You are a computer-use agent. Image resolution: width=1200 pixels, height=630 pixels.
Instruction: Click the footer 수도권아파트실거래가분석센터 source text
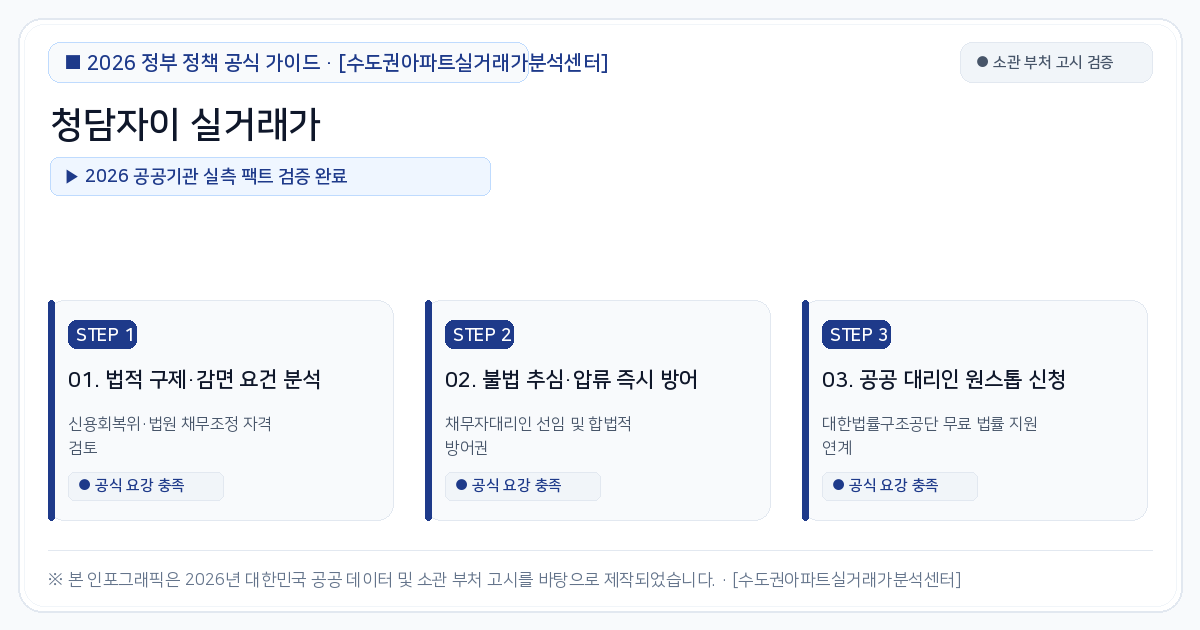coord(847,579)
